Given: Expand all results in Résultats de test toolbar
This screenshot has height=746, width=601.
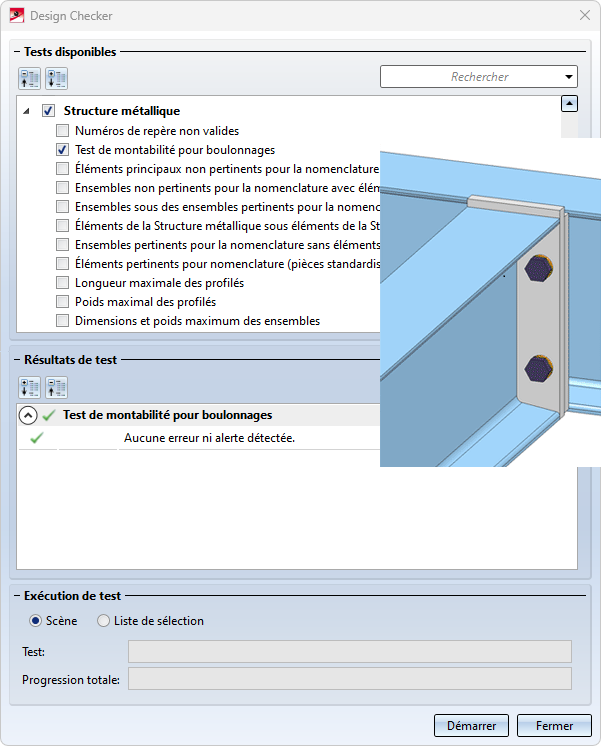Looking at the screenshot, I should (30, 387).
